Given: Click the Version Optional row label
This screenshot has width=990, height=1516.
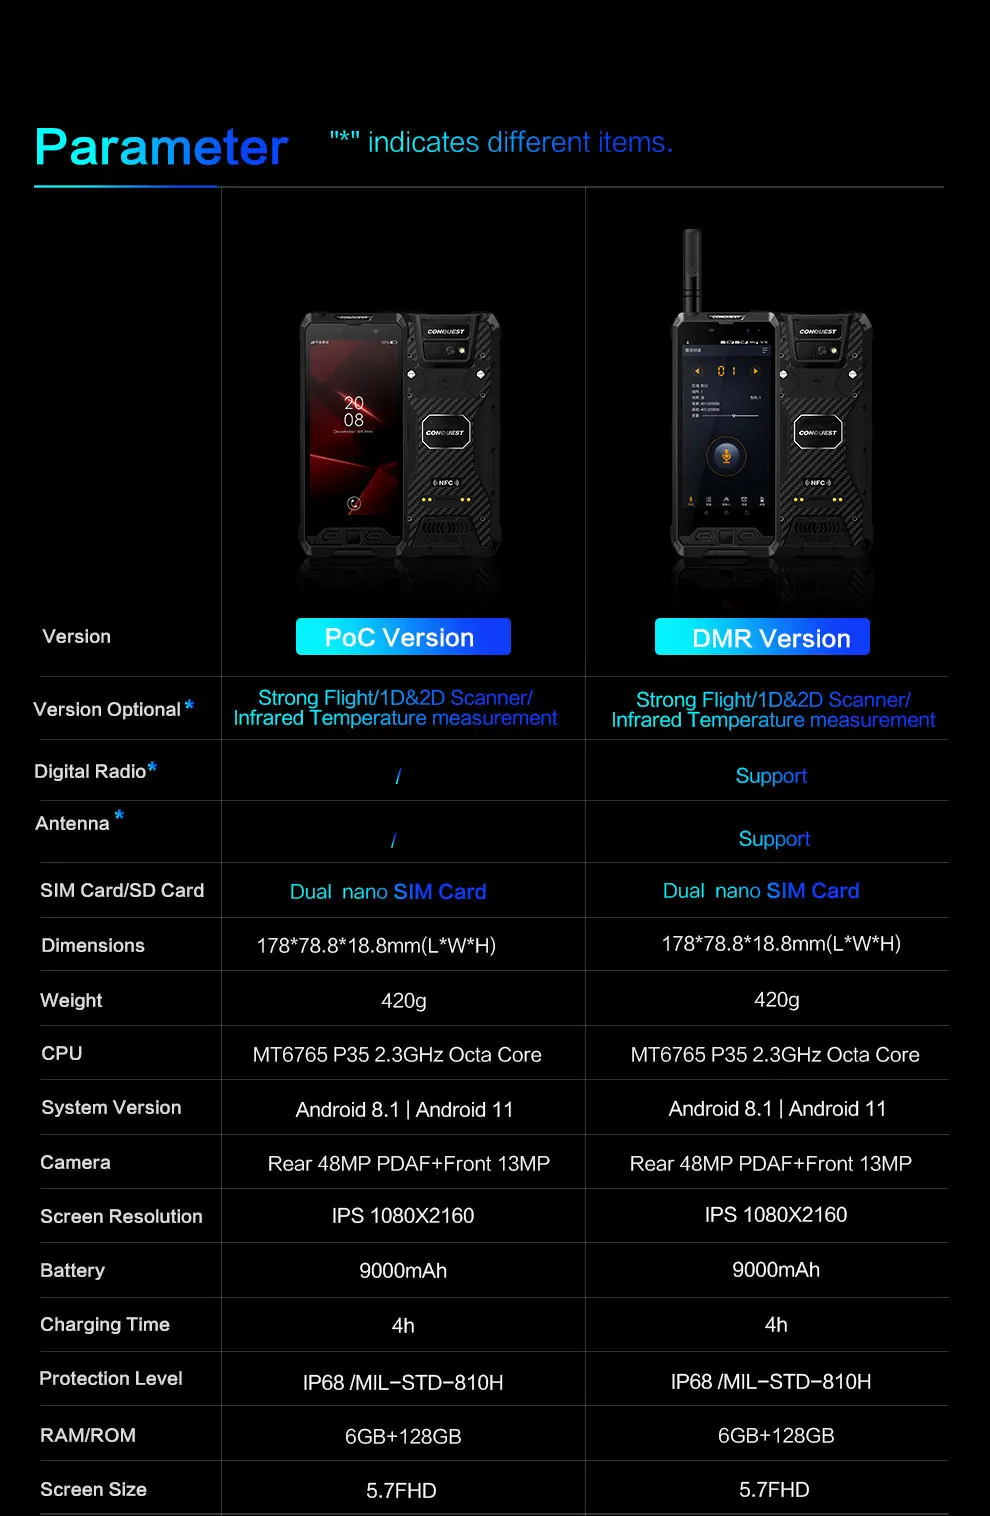Looking at the screenshot, I should (107, 709).
